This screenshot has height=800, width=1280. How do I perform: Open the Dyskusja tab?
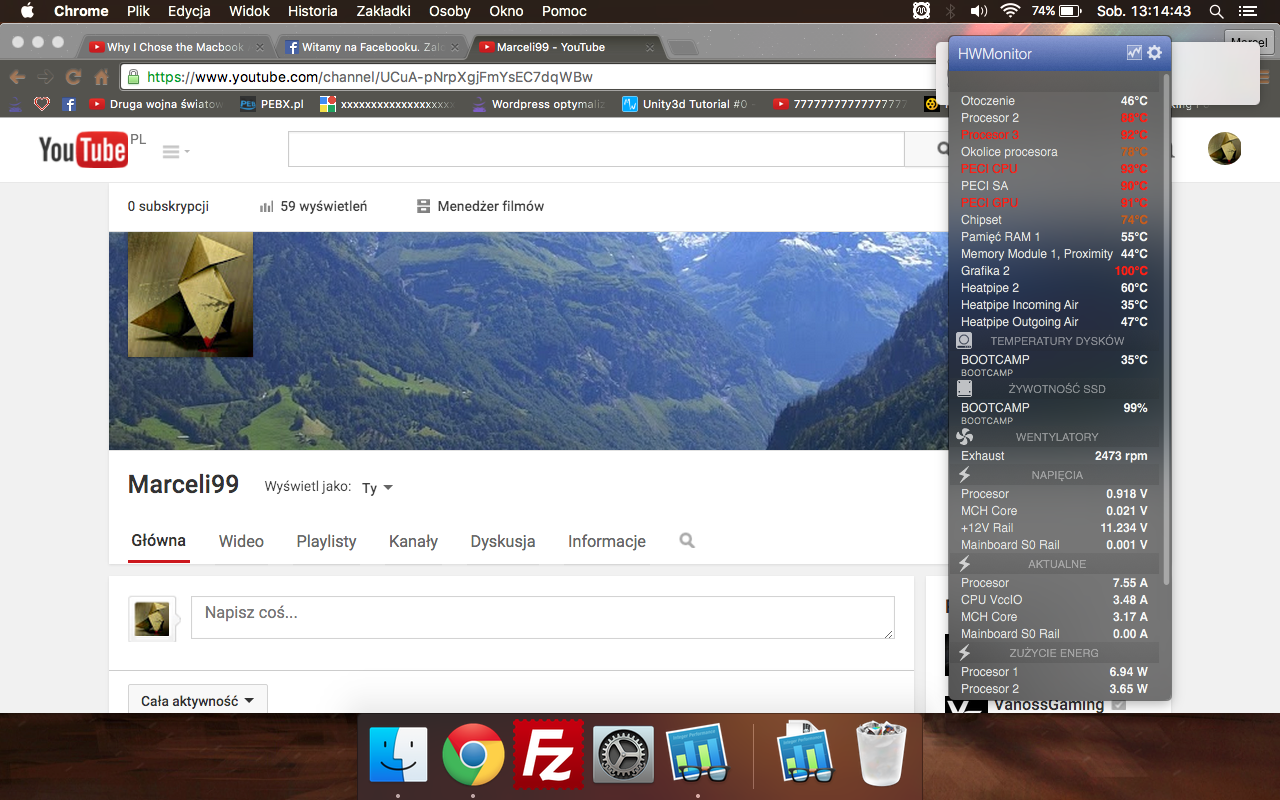point(503,541)
